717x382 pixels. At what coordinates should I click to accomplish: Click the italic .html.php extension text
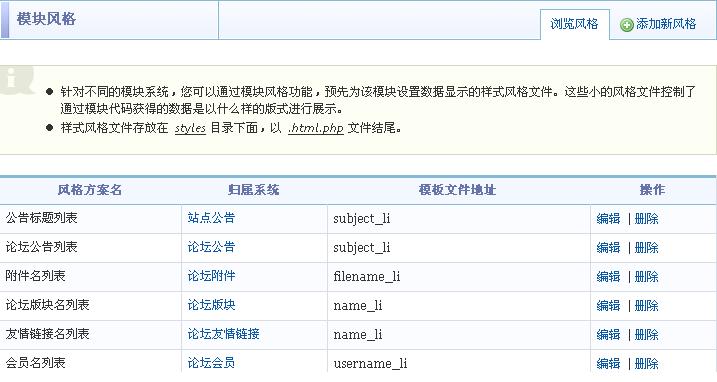[x=316, y=128]
